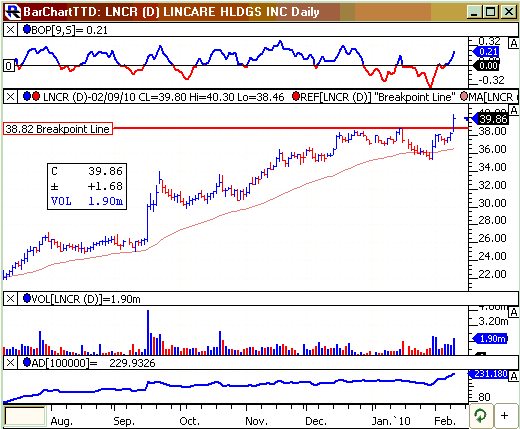Click the Aug. date axis label
The width and height of the screenshot is (520, 429).
[62, 421]
